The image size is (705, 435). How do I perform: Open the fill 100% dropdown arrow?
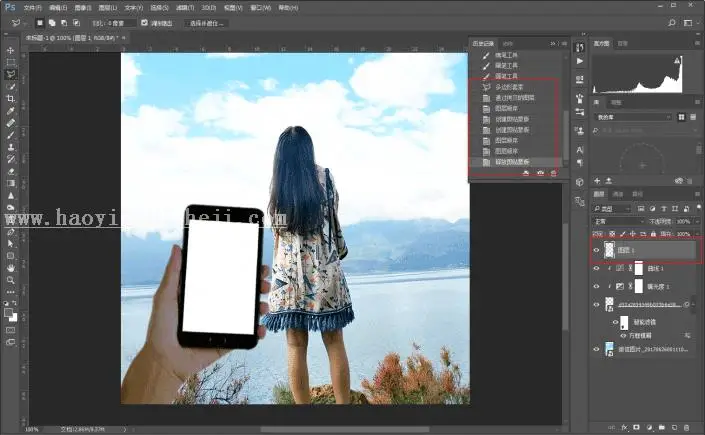pos(696,234)
